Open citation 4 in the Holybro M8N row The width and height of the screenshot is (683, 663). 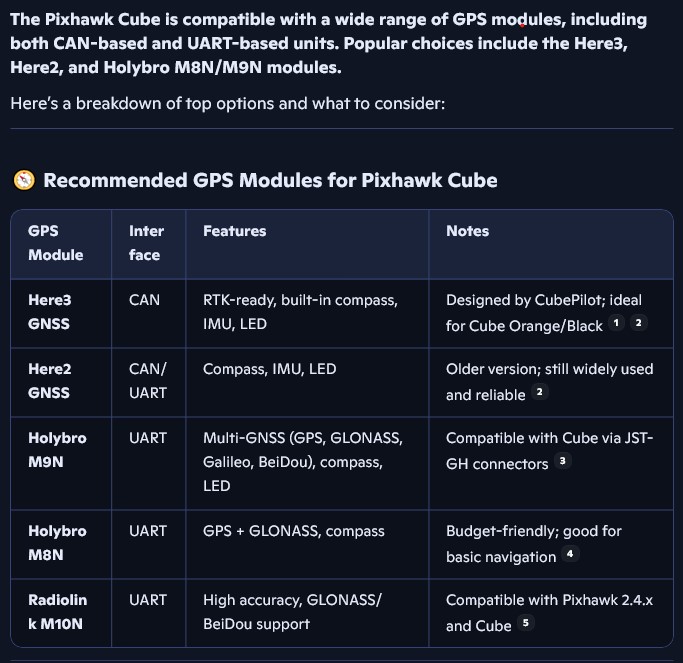[570, 554]
